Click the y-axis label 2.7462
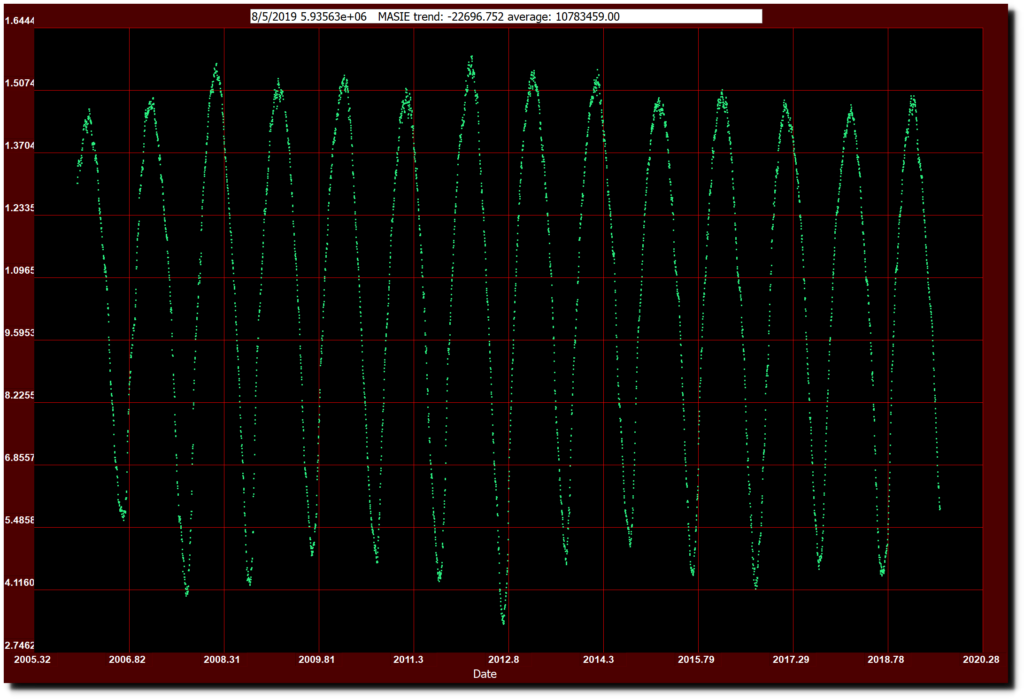This screenshot has width=1024, height=699. coord(20,645)
